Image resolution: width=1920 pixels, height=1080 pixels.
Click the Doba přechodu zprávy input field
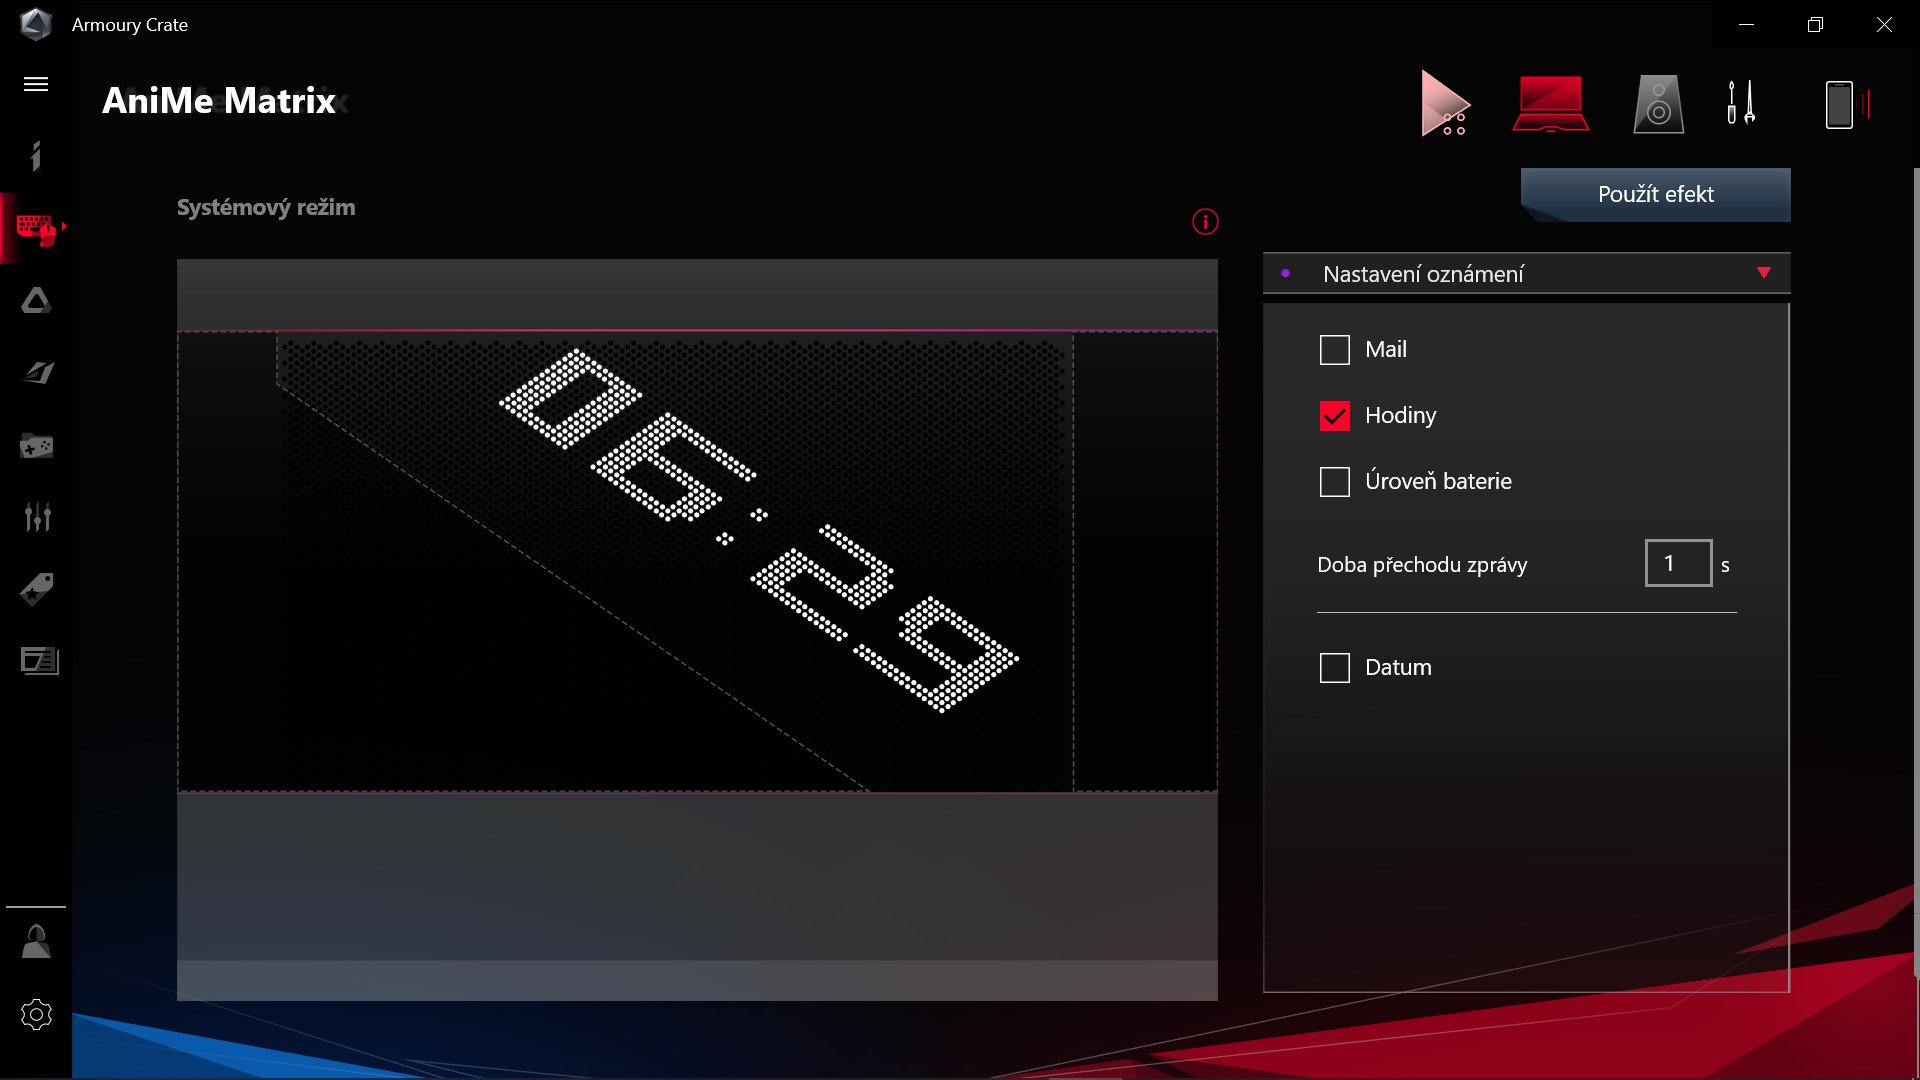pyautogui.click(x=1678, y=563)
